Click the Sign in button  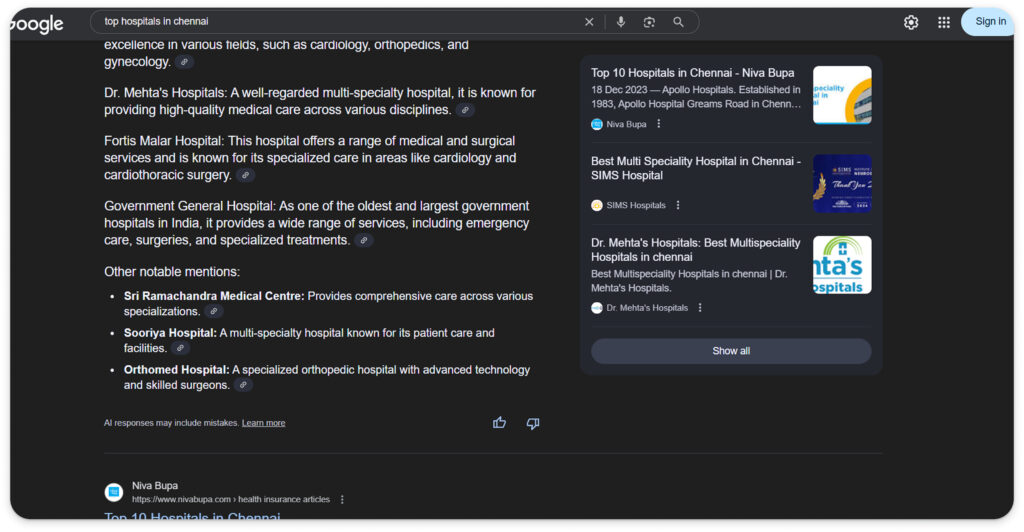989,22
